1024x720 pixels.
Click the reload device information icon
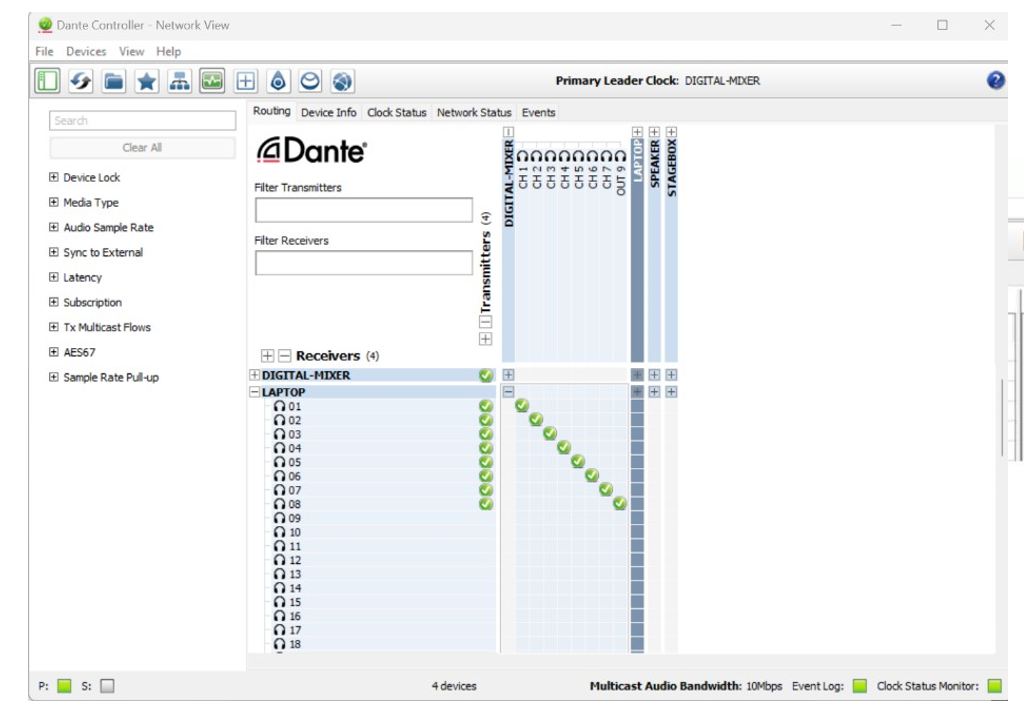[80, 81]
